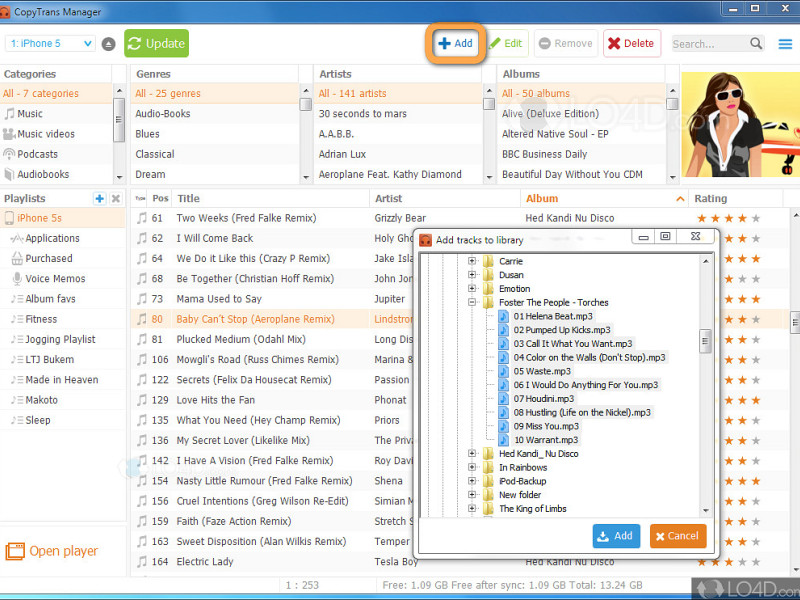Sort tracks by Album column header
The image size is (800, 600).
pos(604,198)
